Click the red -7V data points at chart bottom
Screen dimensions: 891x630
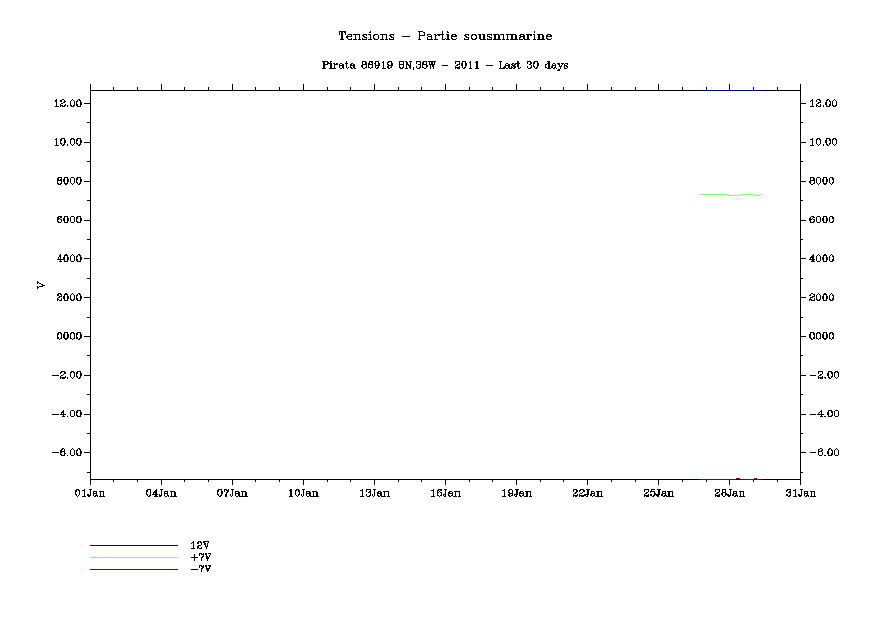point(738,479)
